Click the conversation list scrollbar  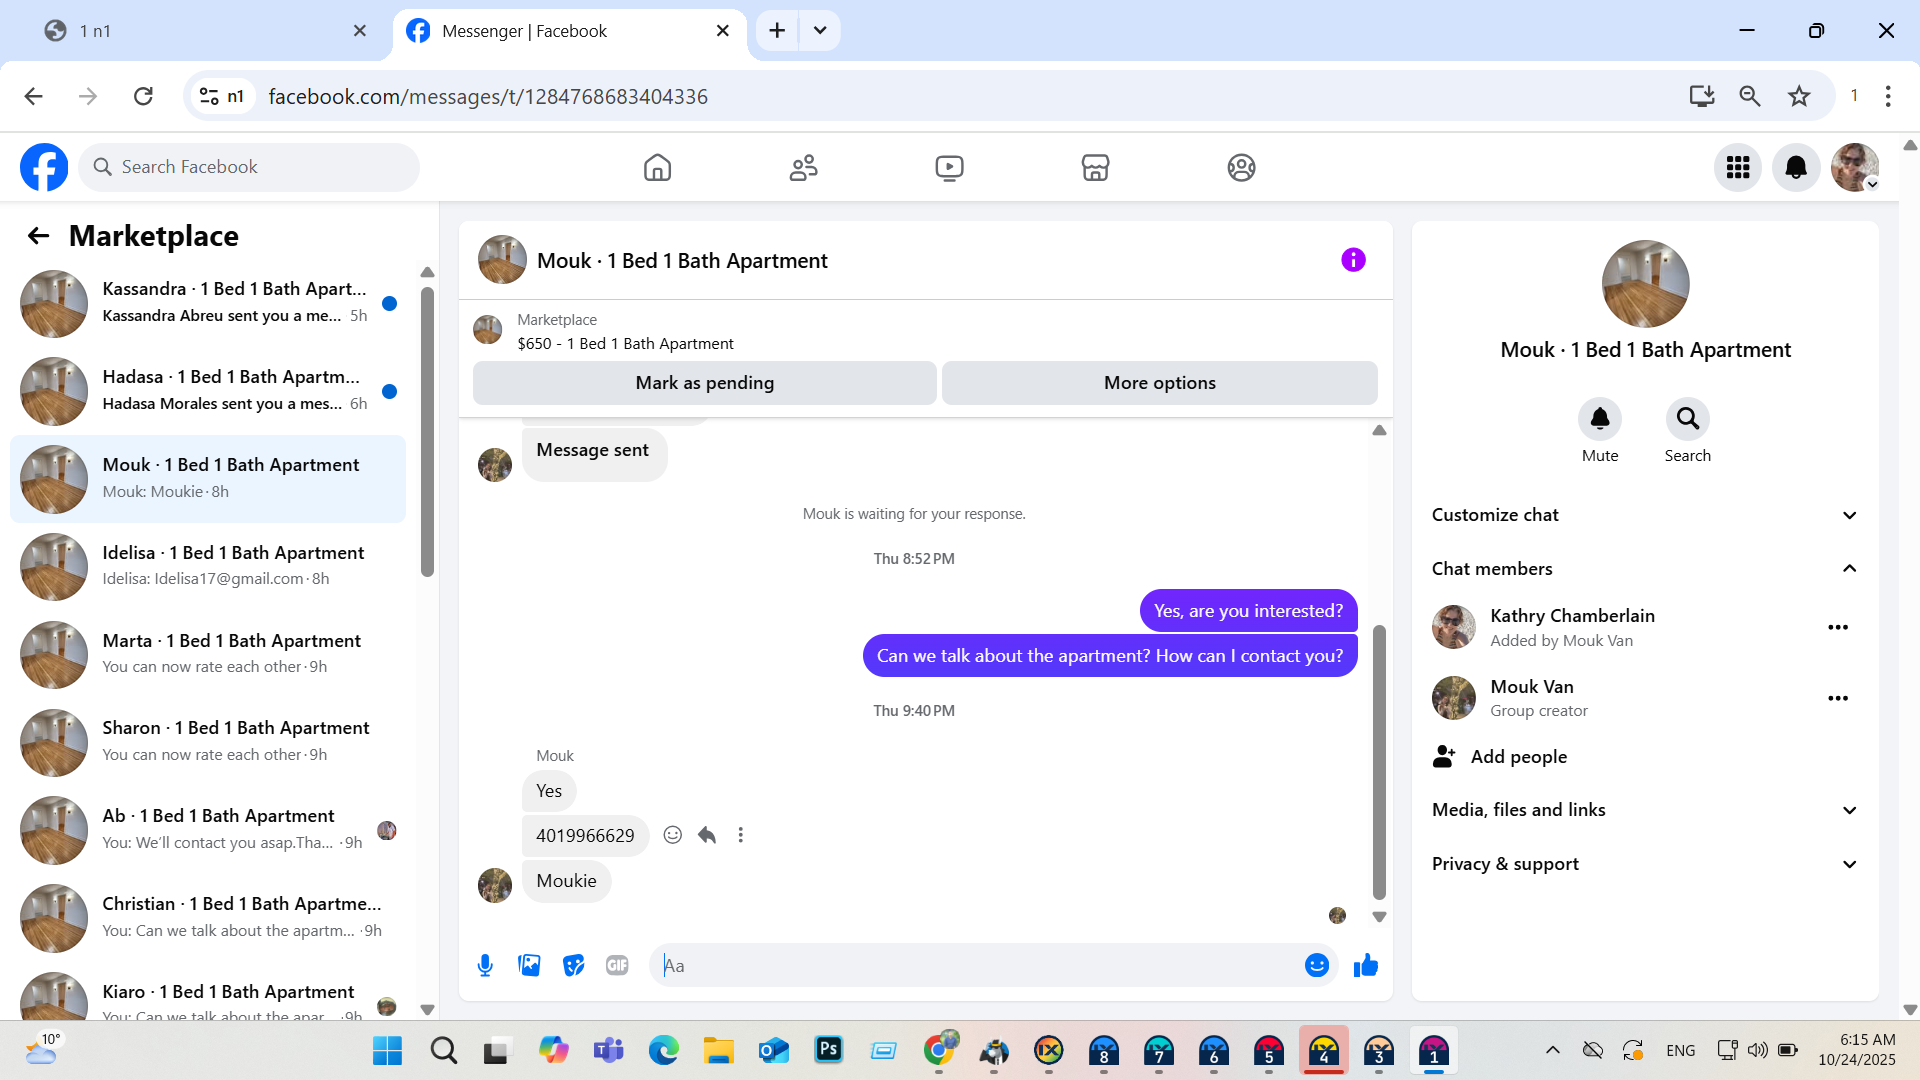point(427,432)
